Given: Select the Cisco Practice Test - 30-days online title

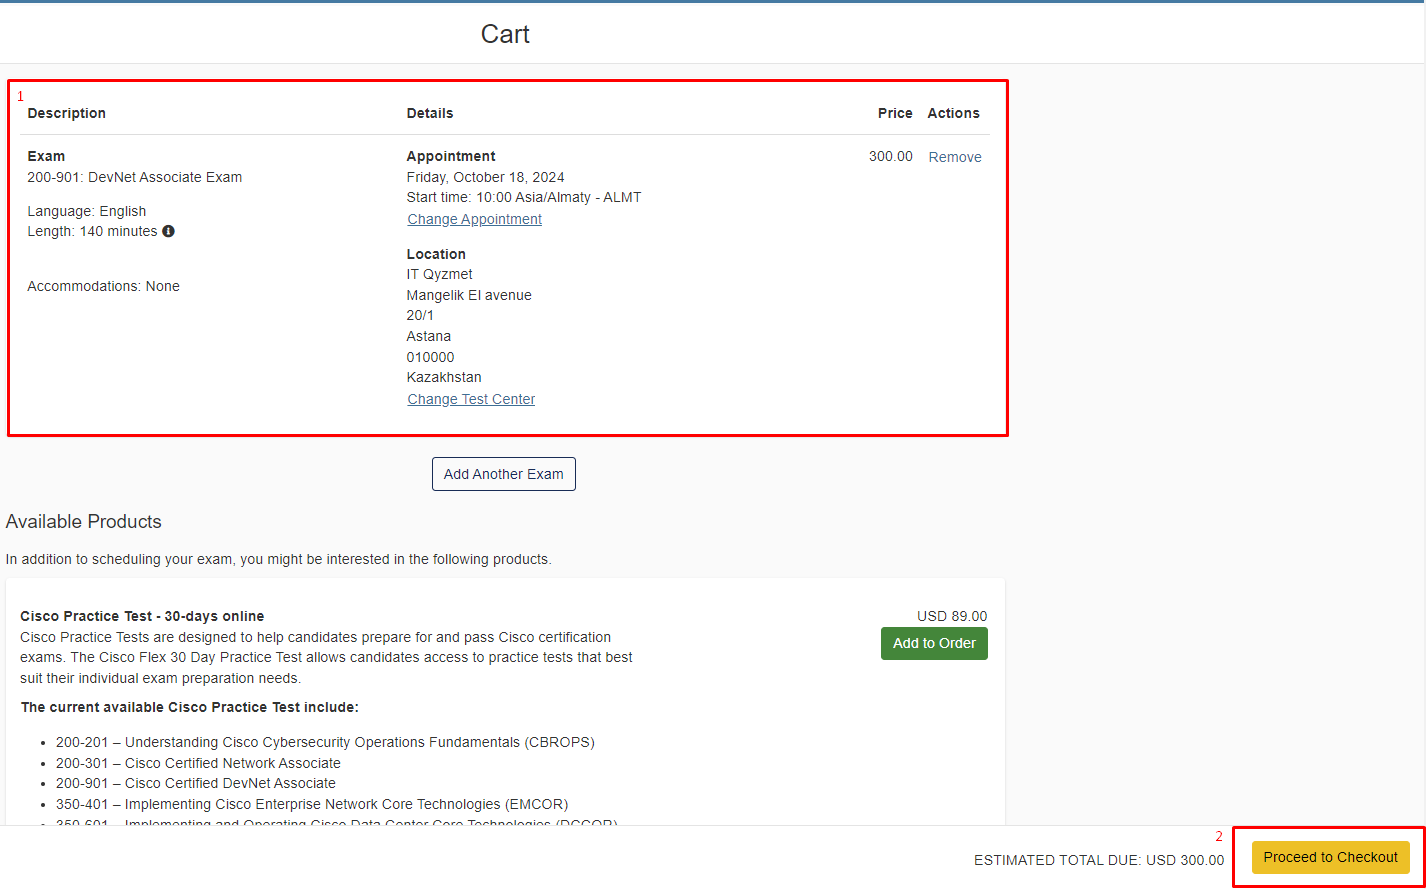Looking at the screenshot, I should point(142,616).
